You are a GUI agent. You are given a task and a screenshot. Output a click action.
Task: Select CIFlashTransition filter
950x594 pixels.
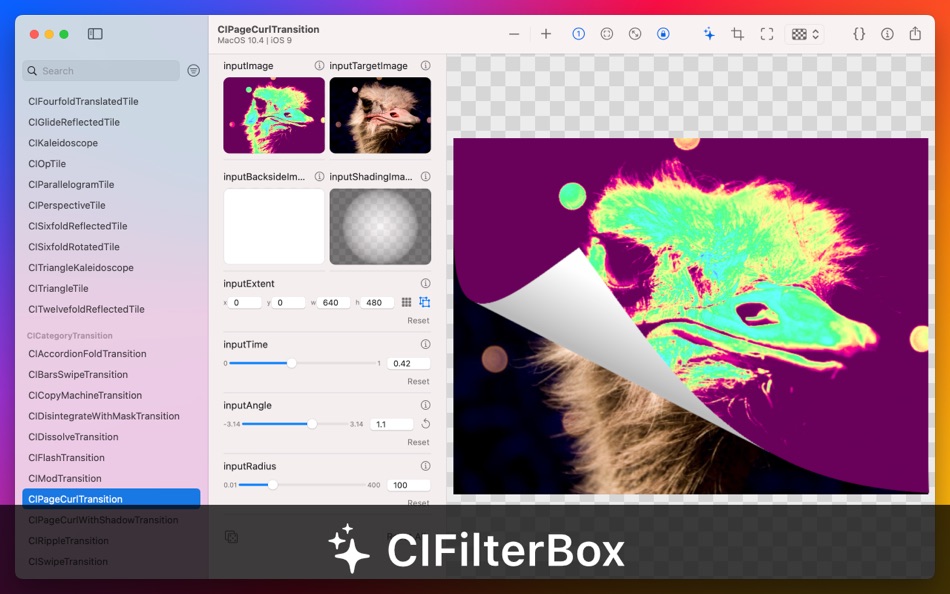point(66,458)
